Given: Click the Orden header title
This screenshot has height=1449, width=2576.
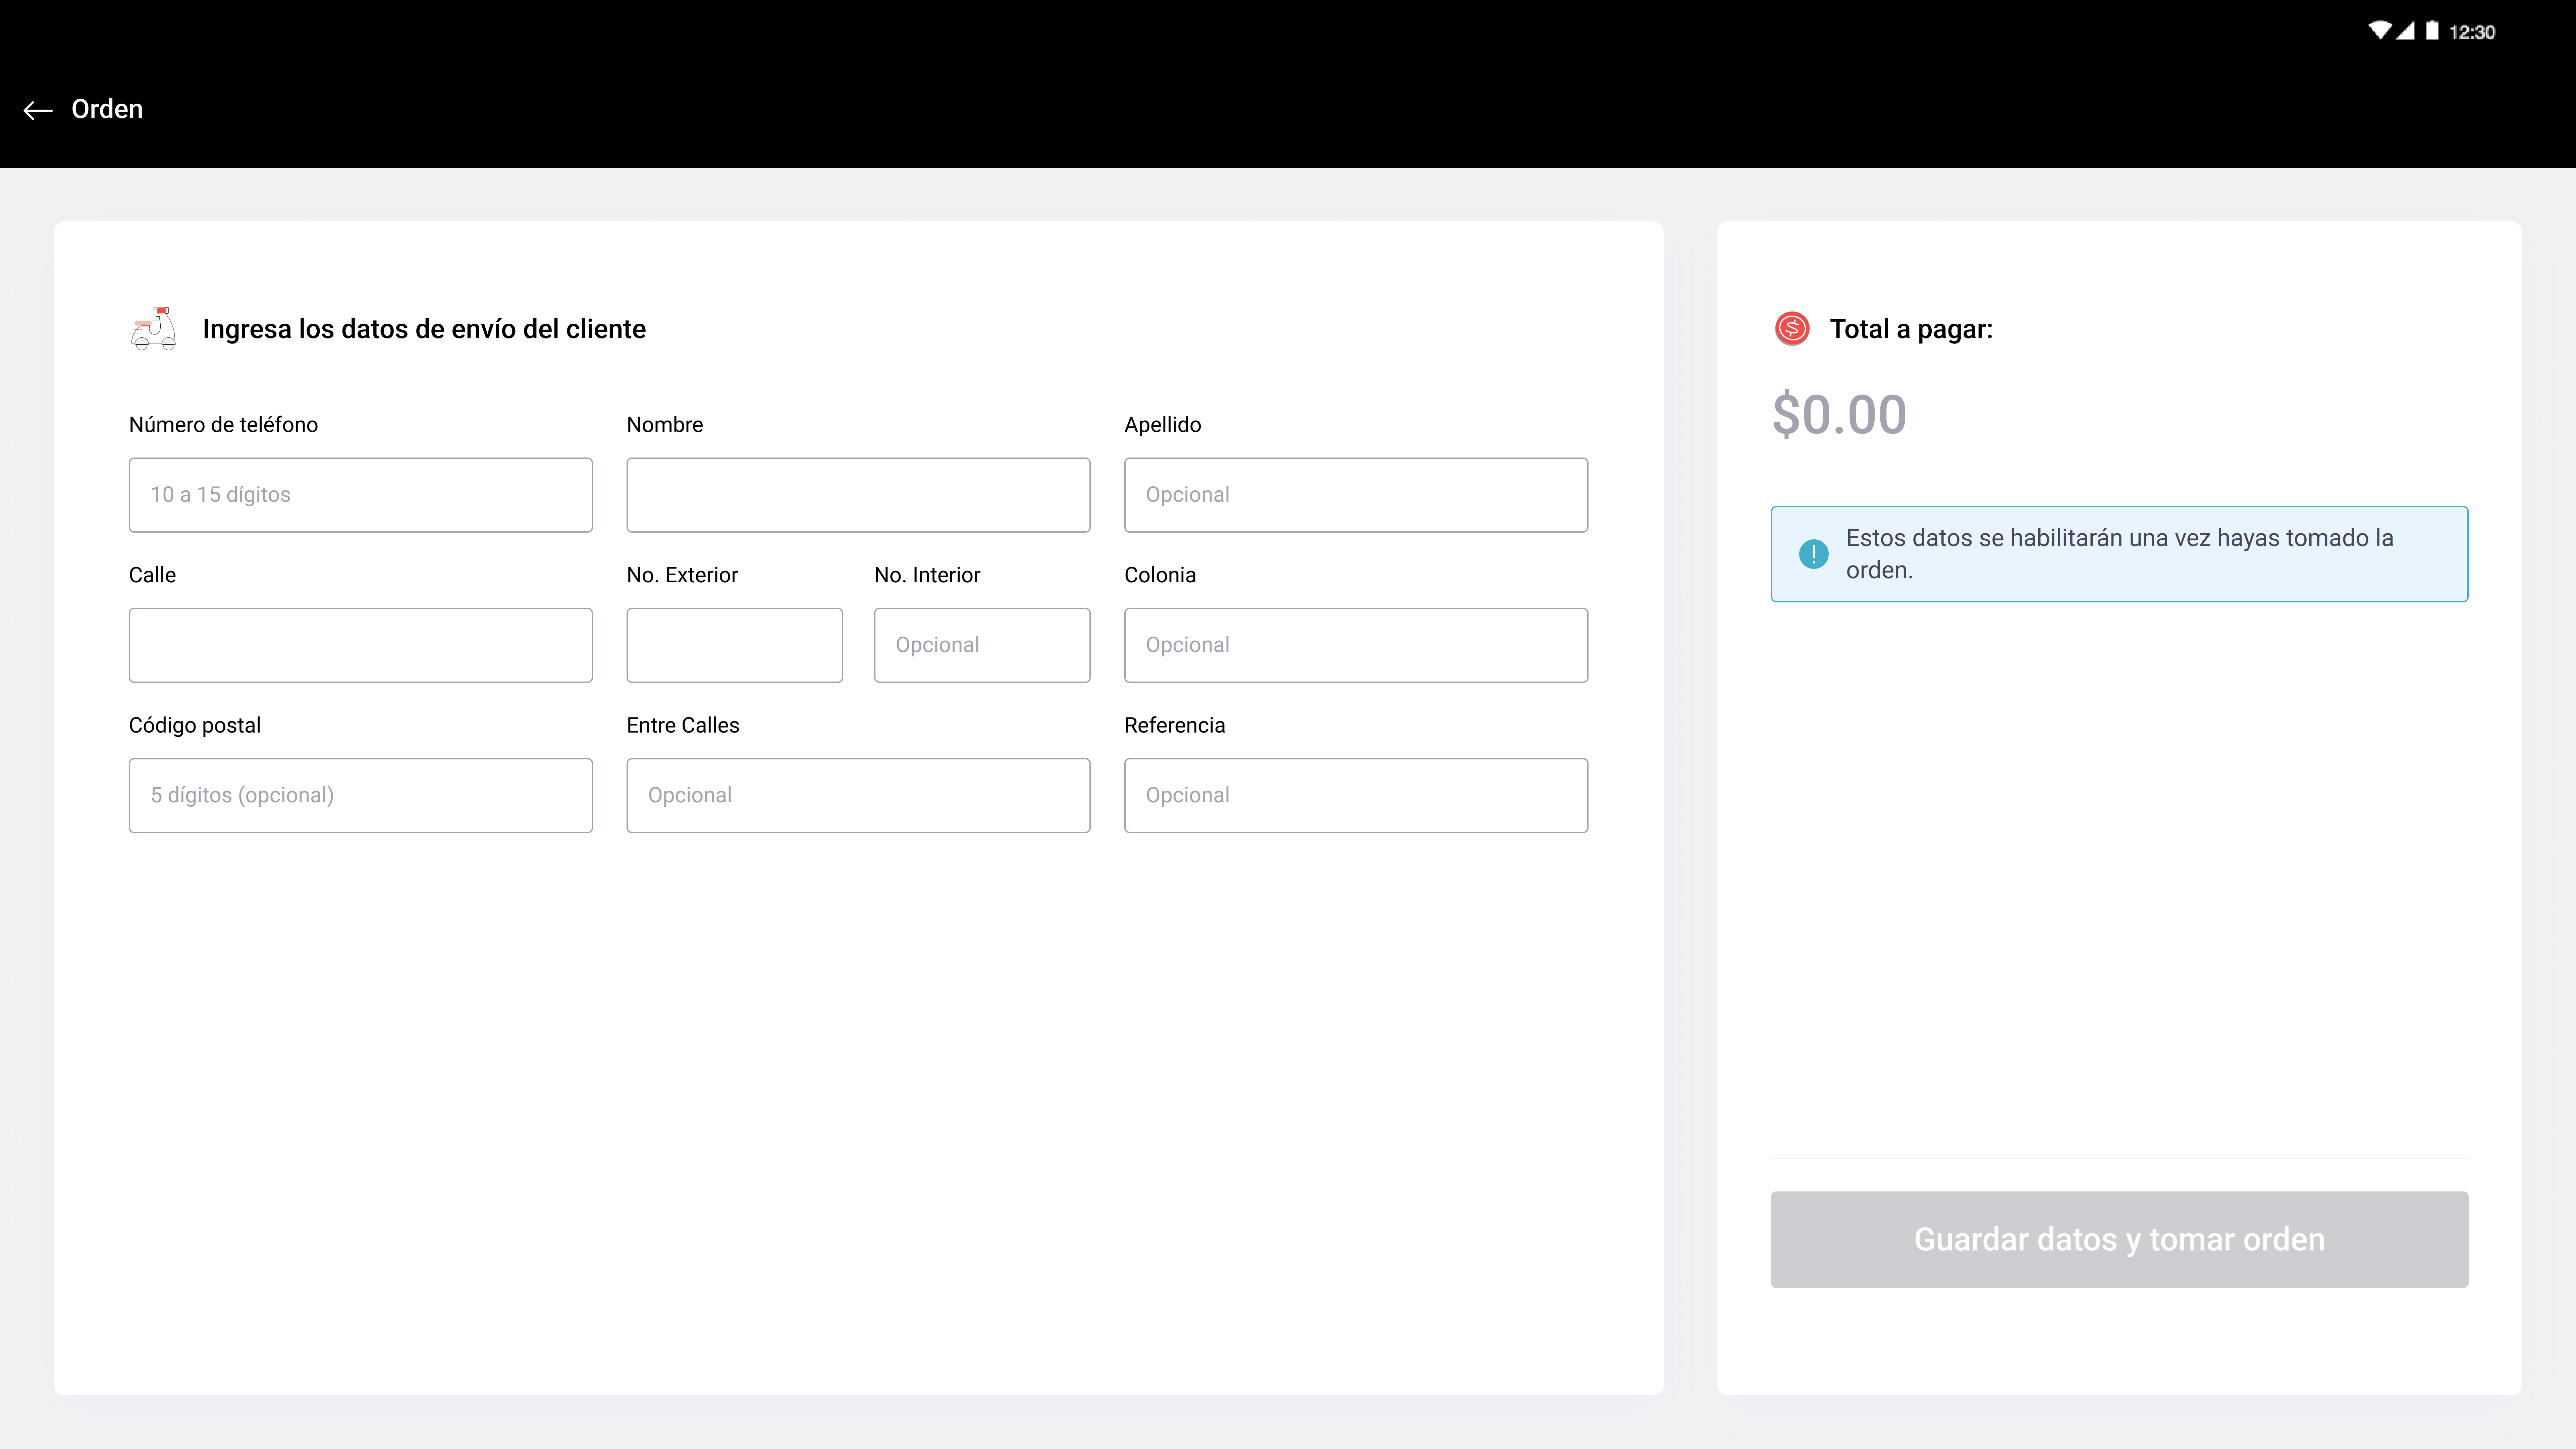Looking at the screenshot, I should (107, 109).
